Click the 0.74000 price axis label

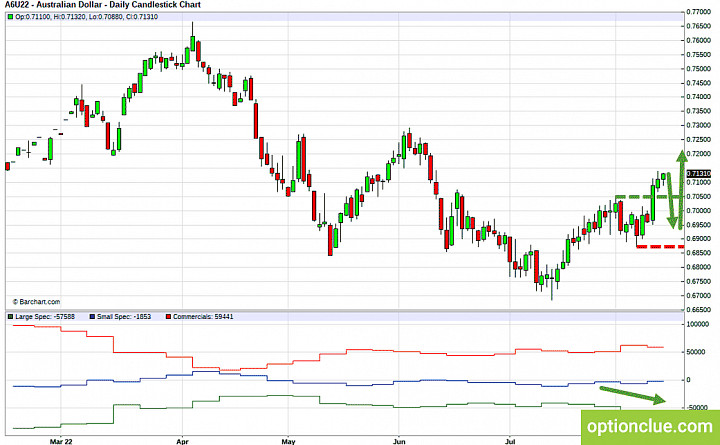click(x=699, y=97)
